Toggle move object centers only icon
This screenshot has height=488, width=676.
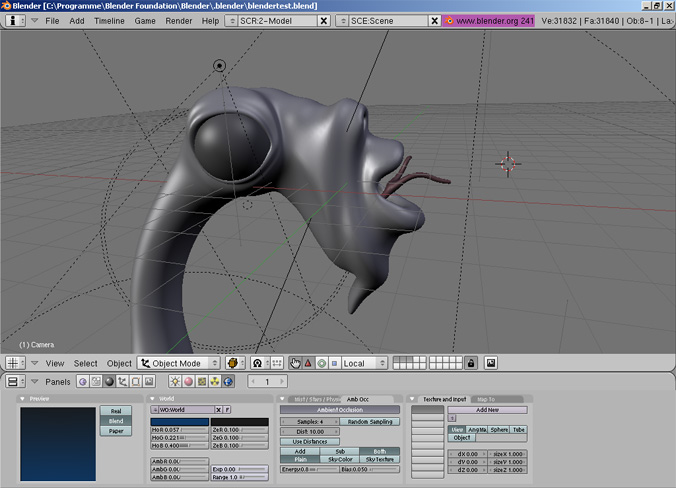[x=277, y=363]
